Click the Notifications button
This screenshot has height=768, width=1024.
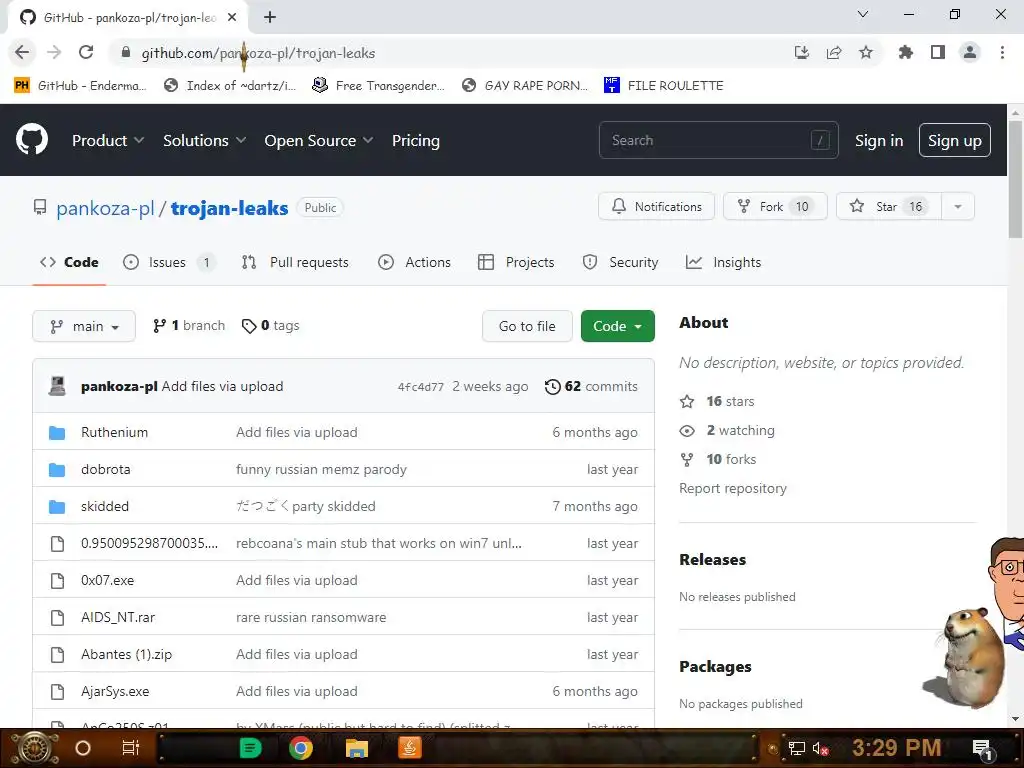tap(656, 206)
